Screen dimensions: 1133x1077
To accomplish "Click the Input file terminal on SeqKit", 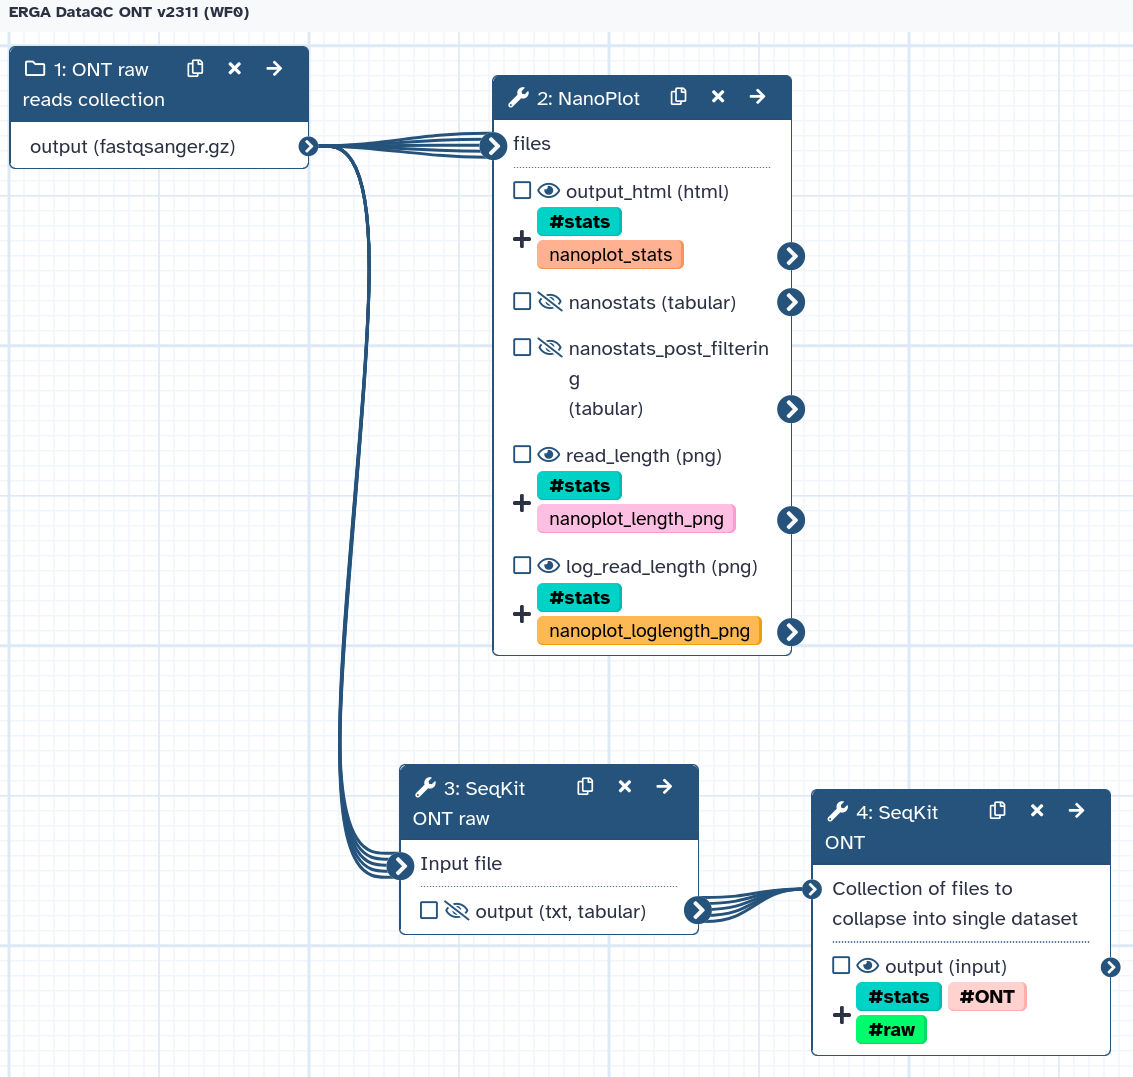I will coord(400,865).
